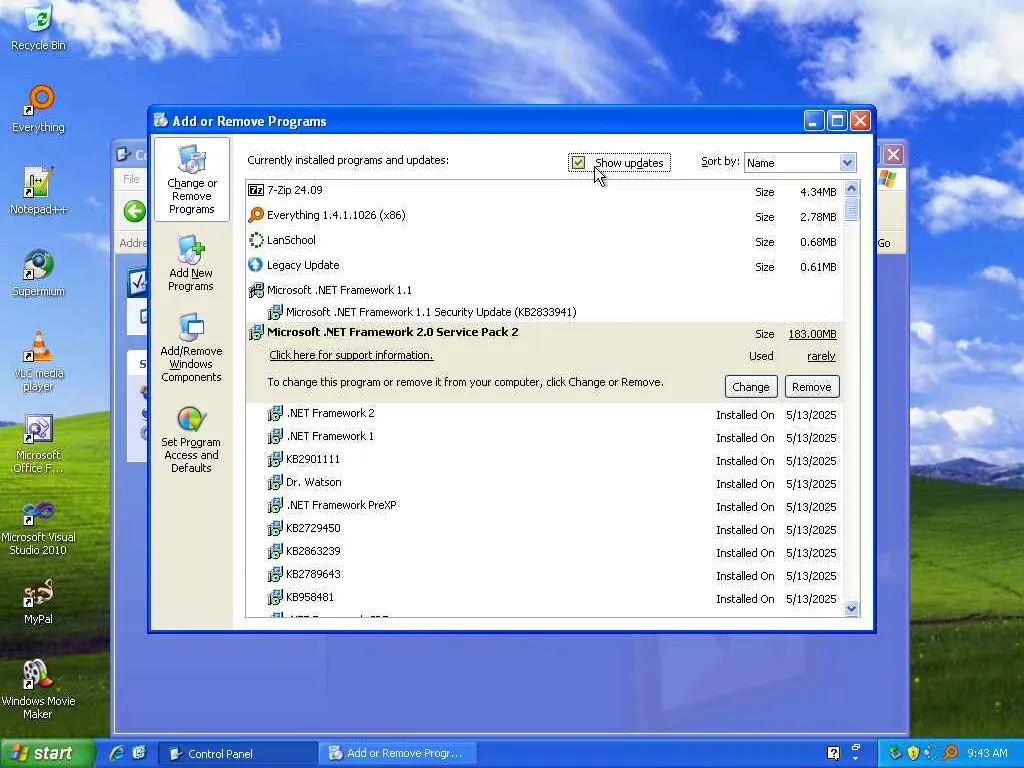This screenshot has width=1024, height=768.
Task: Select the KB2789643 update row
Action: [x=544, y=575]
